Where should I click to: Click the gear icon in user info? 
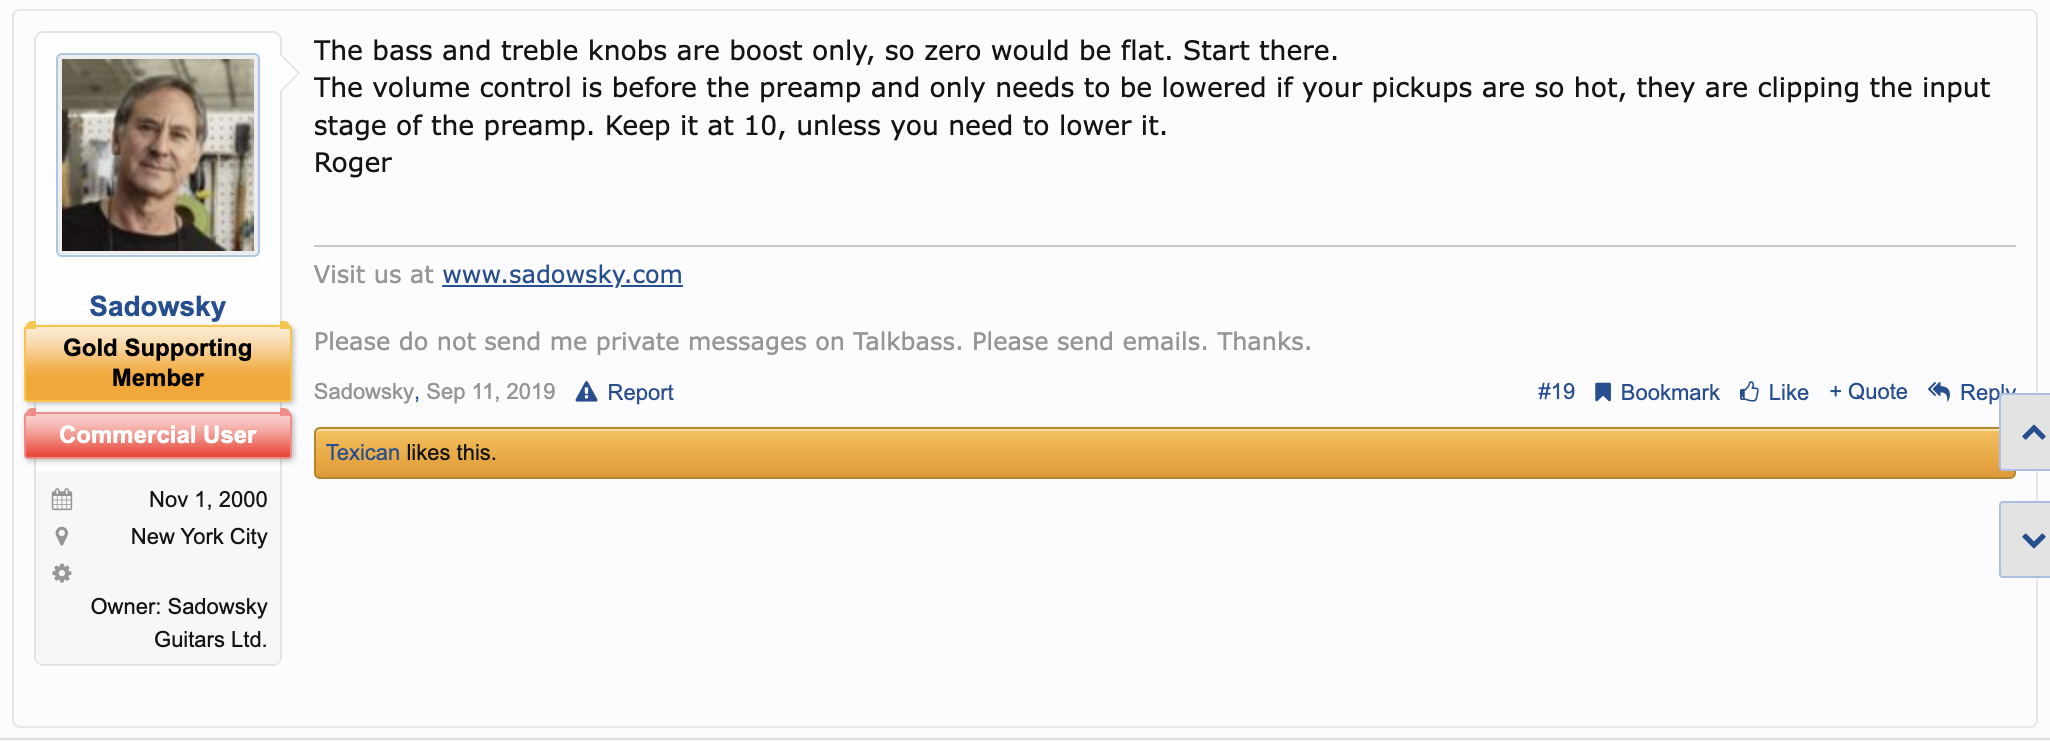62,573
